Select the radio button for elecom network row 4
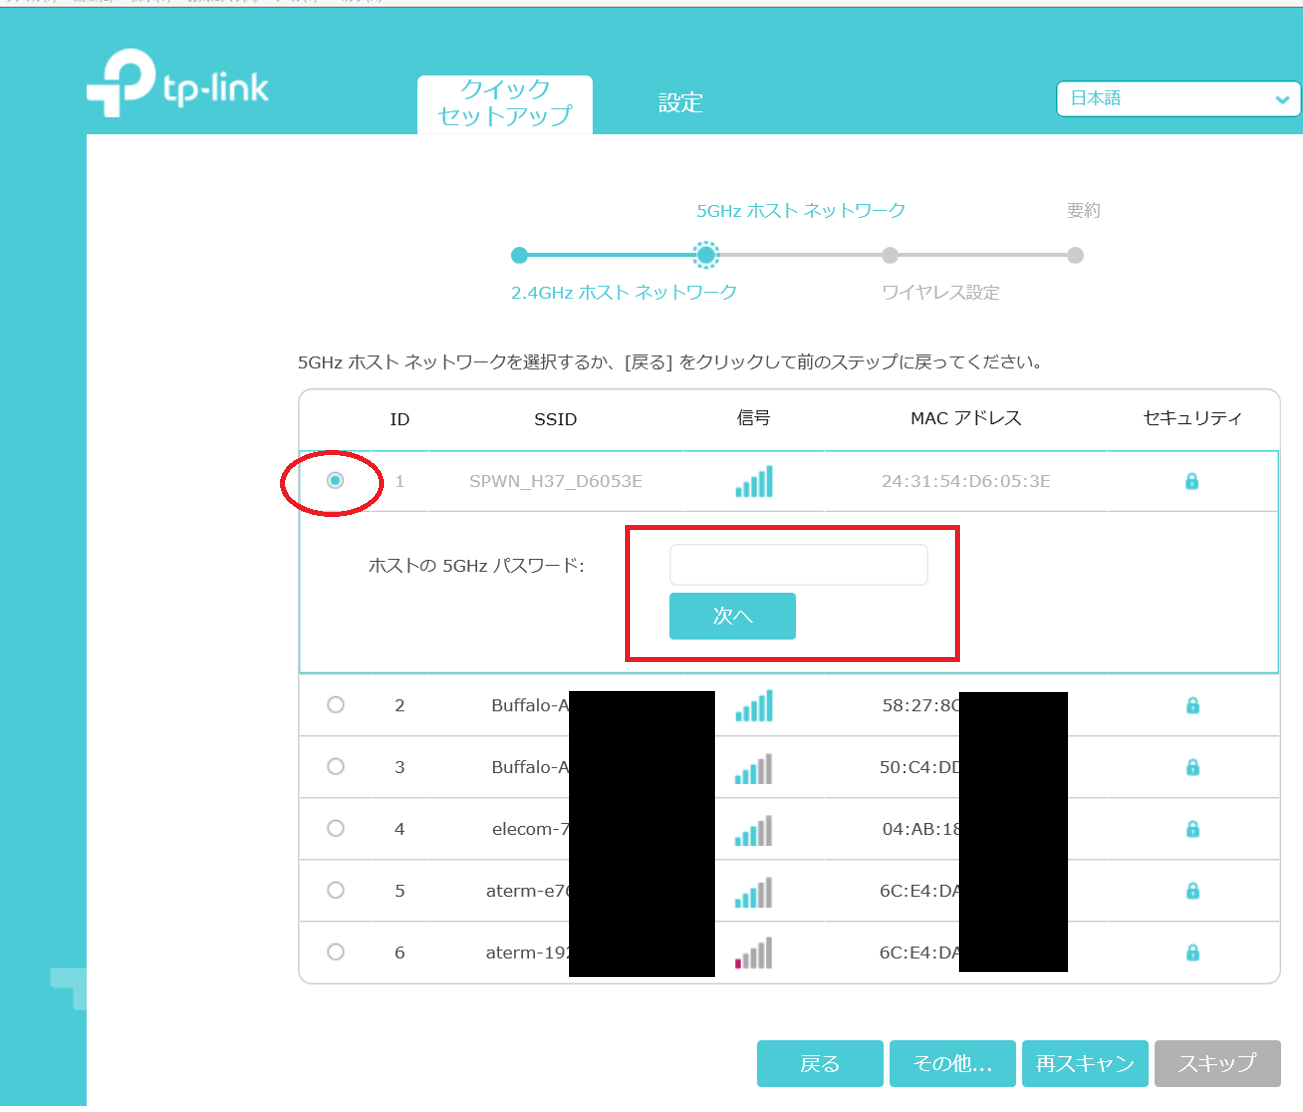Screen dimensions: 1303x1112 click(336, 828)
